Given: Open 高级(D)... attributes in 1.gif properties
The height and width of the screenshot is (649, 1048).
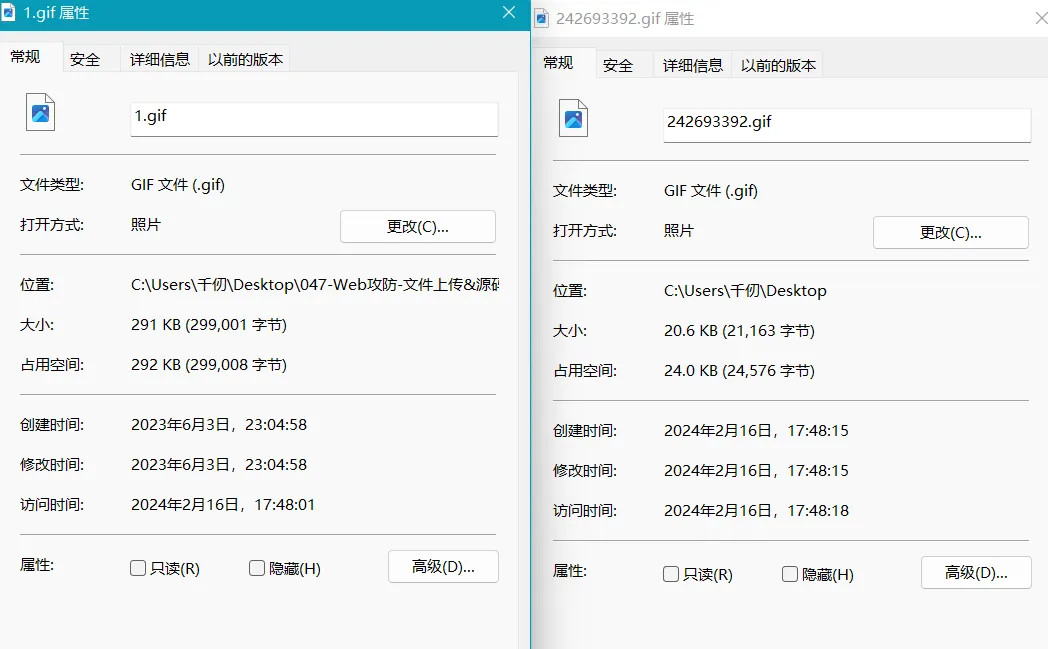Looking at the screenshot, I should (x=442, y=567).
